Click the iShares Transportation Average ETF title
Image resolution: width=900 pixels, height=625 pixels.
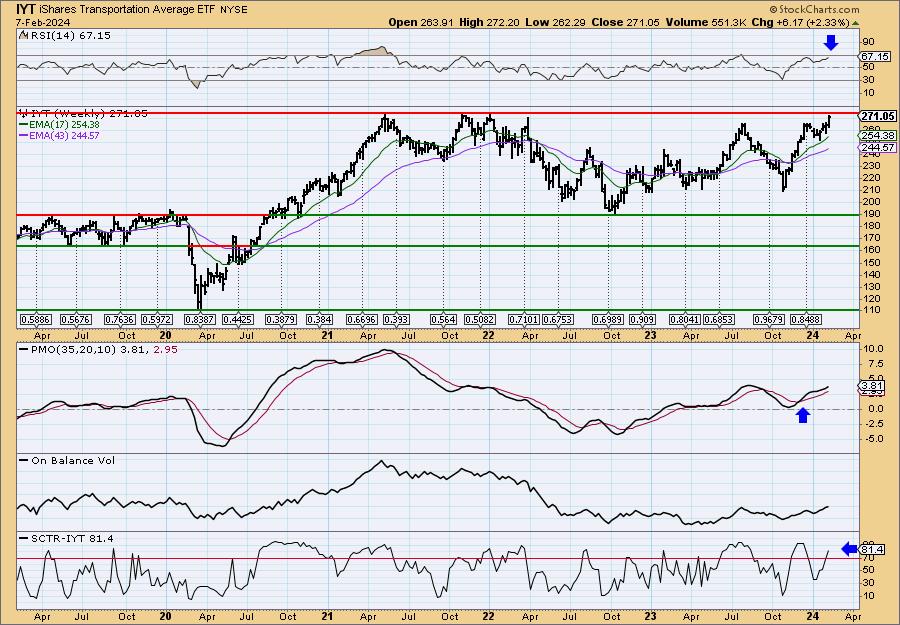tap(126, 9)
